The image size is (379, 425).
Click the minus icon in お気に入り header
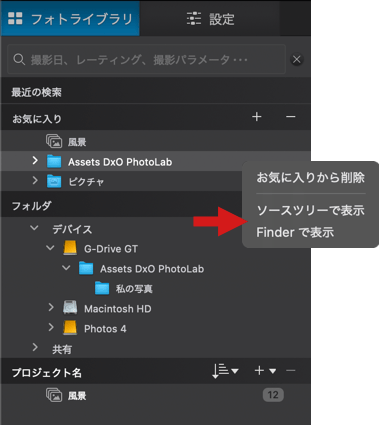(290, 117)
